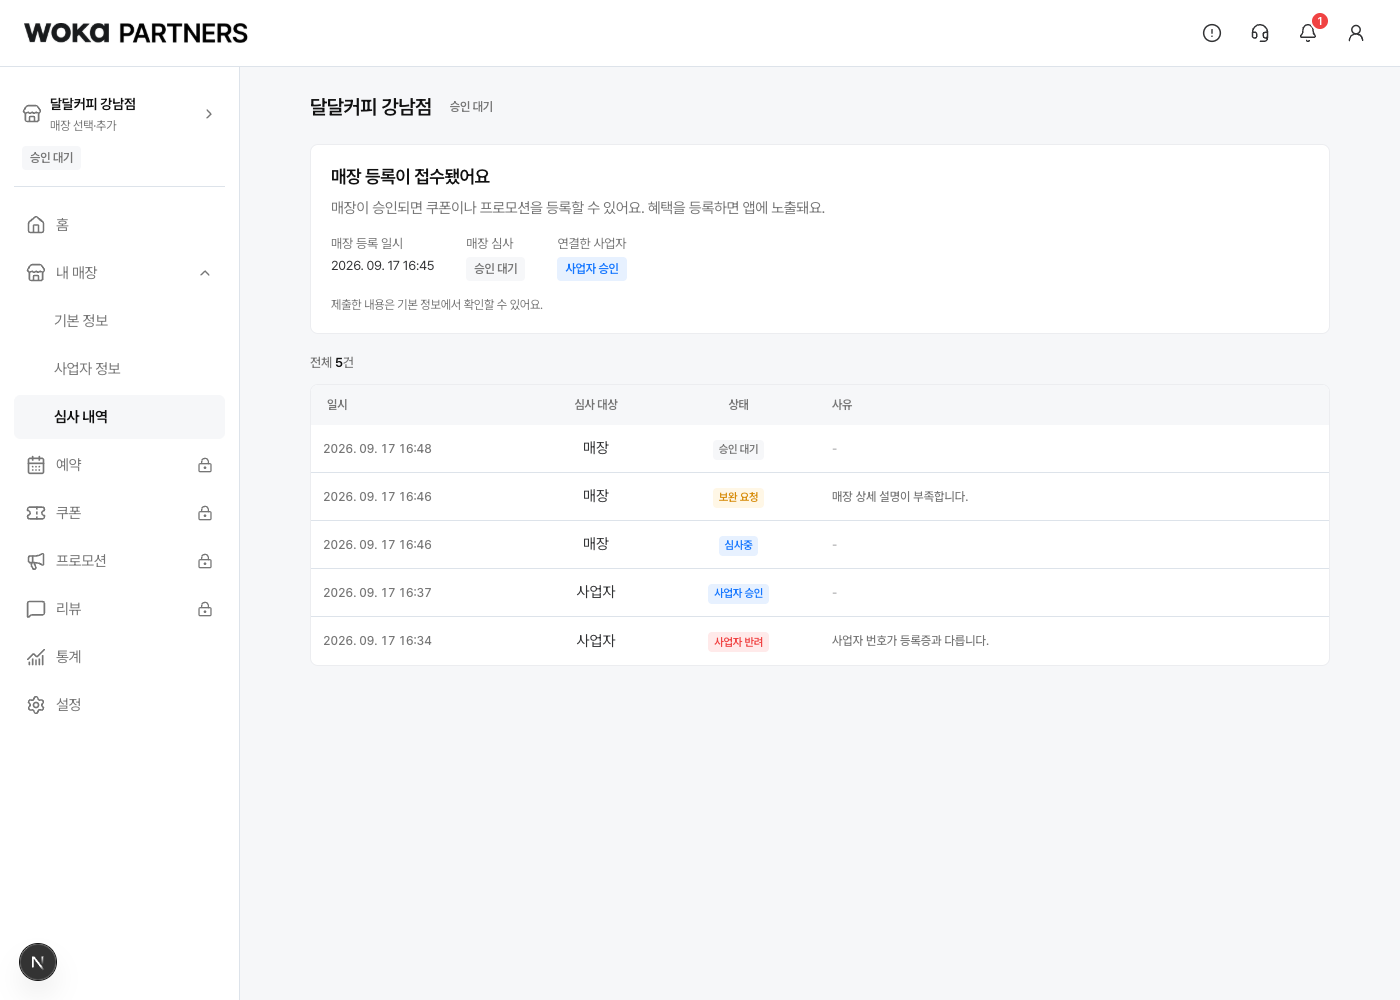Image resolution: width=1400 pixels, height=1000 pixels.
Task: Click the 심사 대상 column header
Action: 596,405
